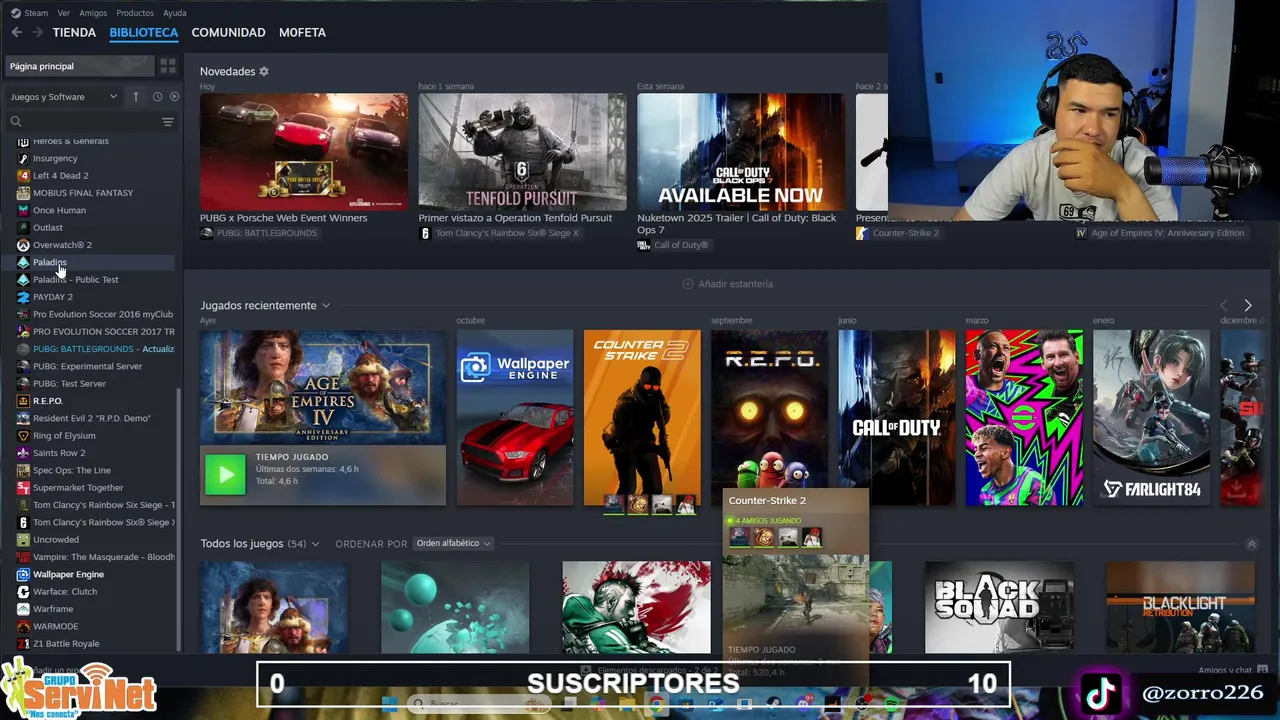The height and width of the screenshot is (720, 1280).
Task: Select Paladins in game list
Action: (x=50, y=263)
